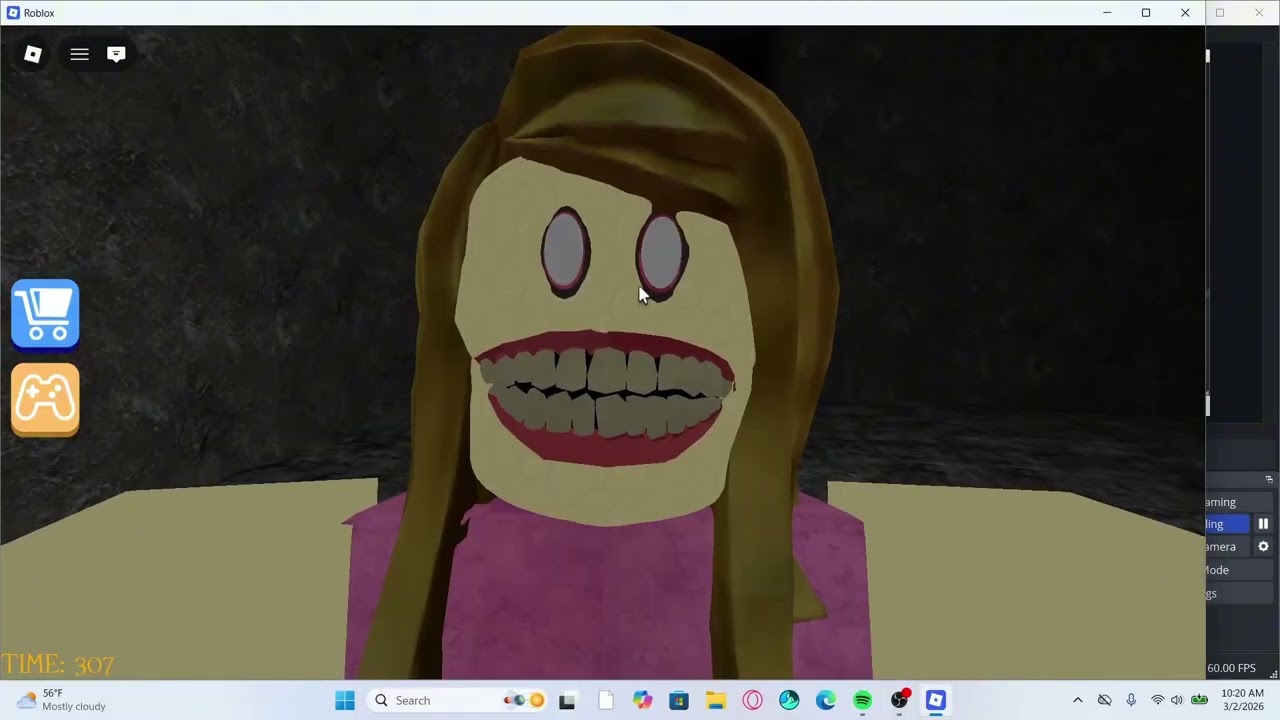Open Task View from the taskbar

click(567, 700)
